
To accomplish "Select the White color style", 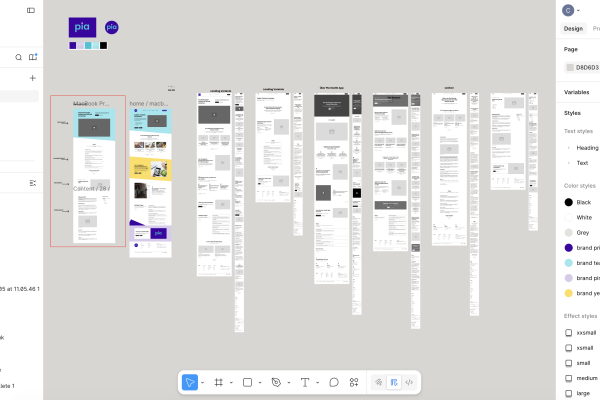I will point(584,217).
